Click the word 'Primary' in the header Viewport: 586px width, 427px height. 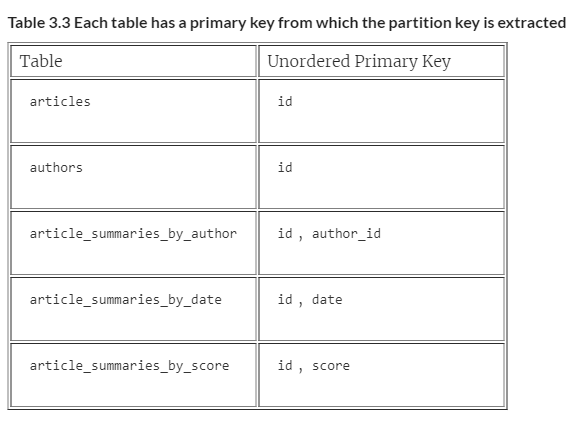pyautogui.click(x=386, y=62)
